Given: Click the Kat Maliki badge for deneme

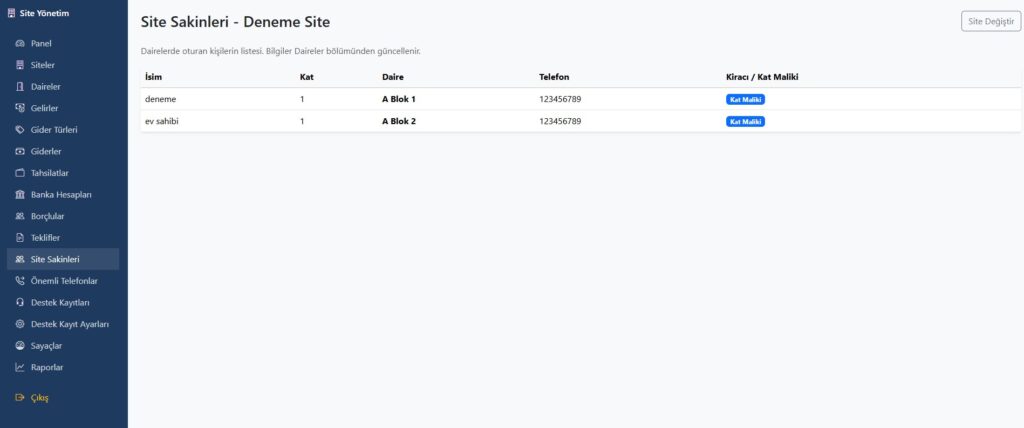Looking at the screenshot, I should click(x=745, y=99).
